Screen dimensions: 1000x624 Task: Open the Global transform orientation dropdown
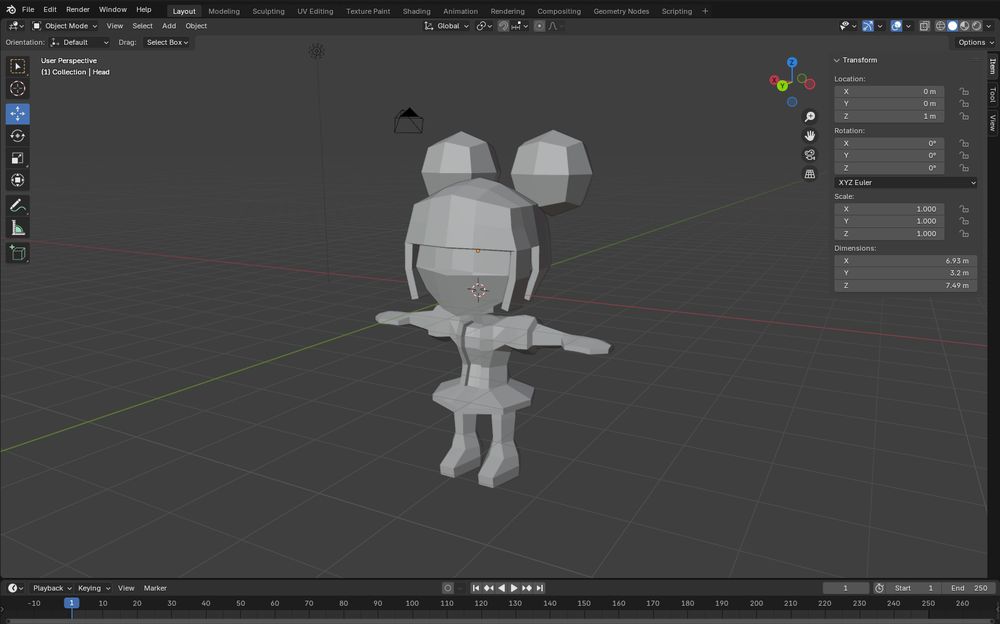point(446,26)
